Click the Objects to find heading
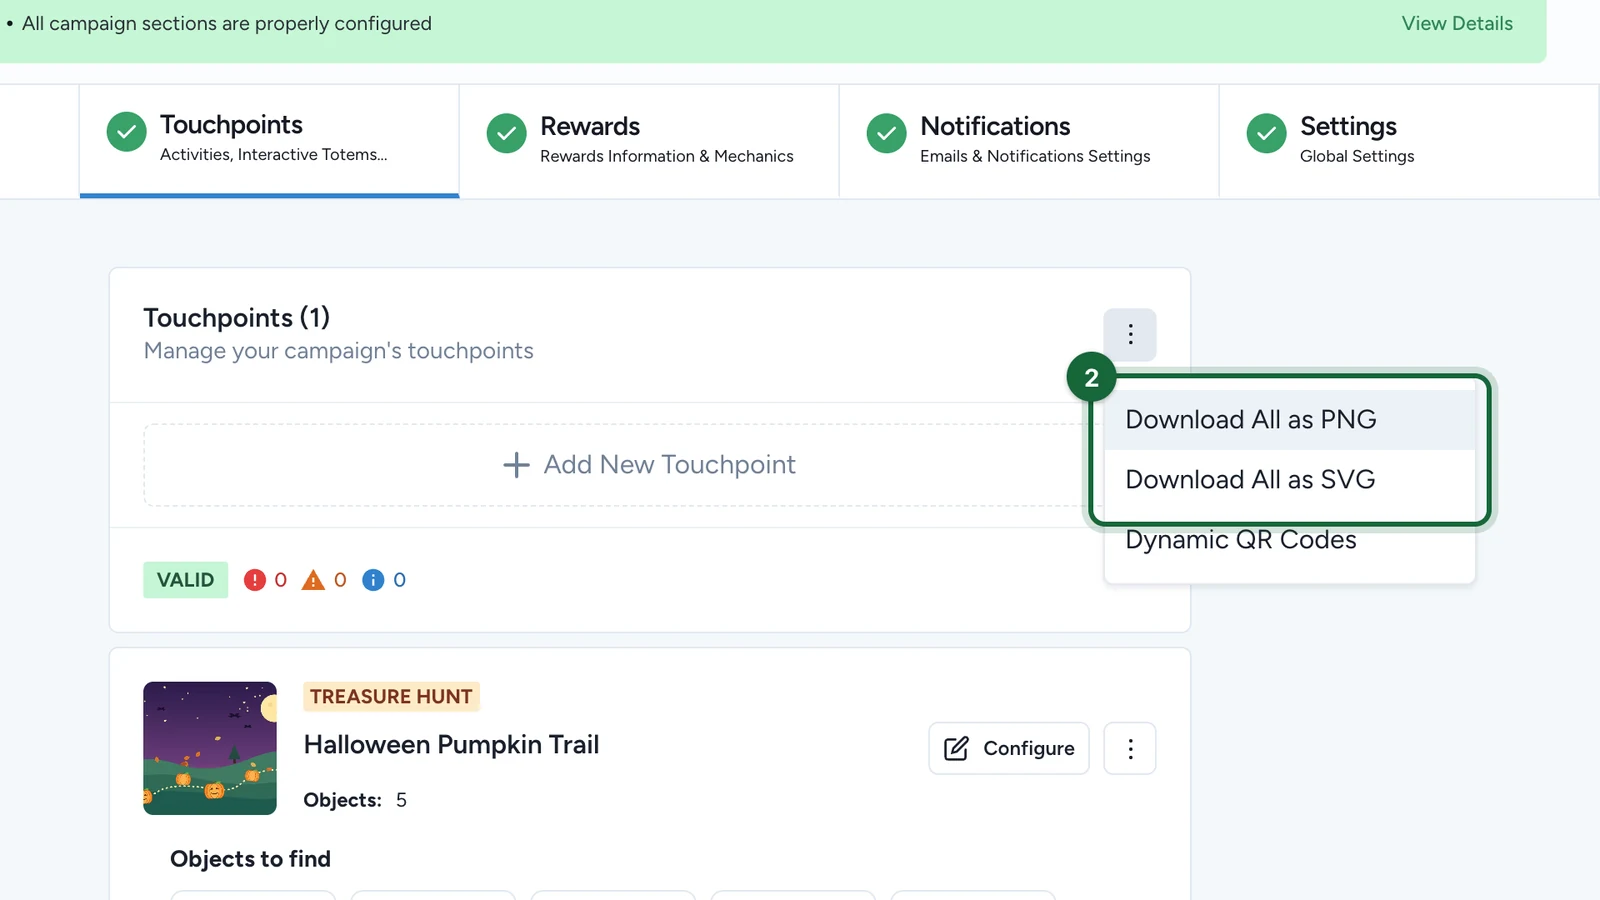This screenshot has width=1600, height=900. [x=250, y=859]
